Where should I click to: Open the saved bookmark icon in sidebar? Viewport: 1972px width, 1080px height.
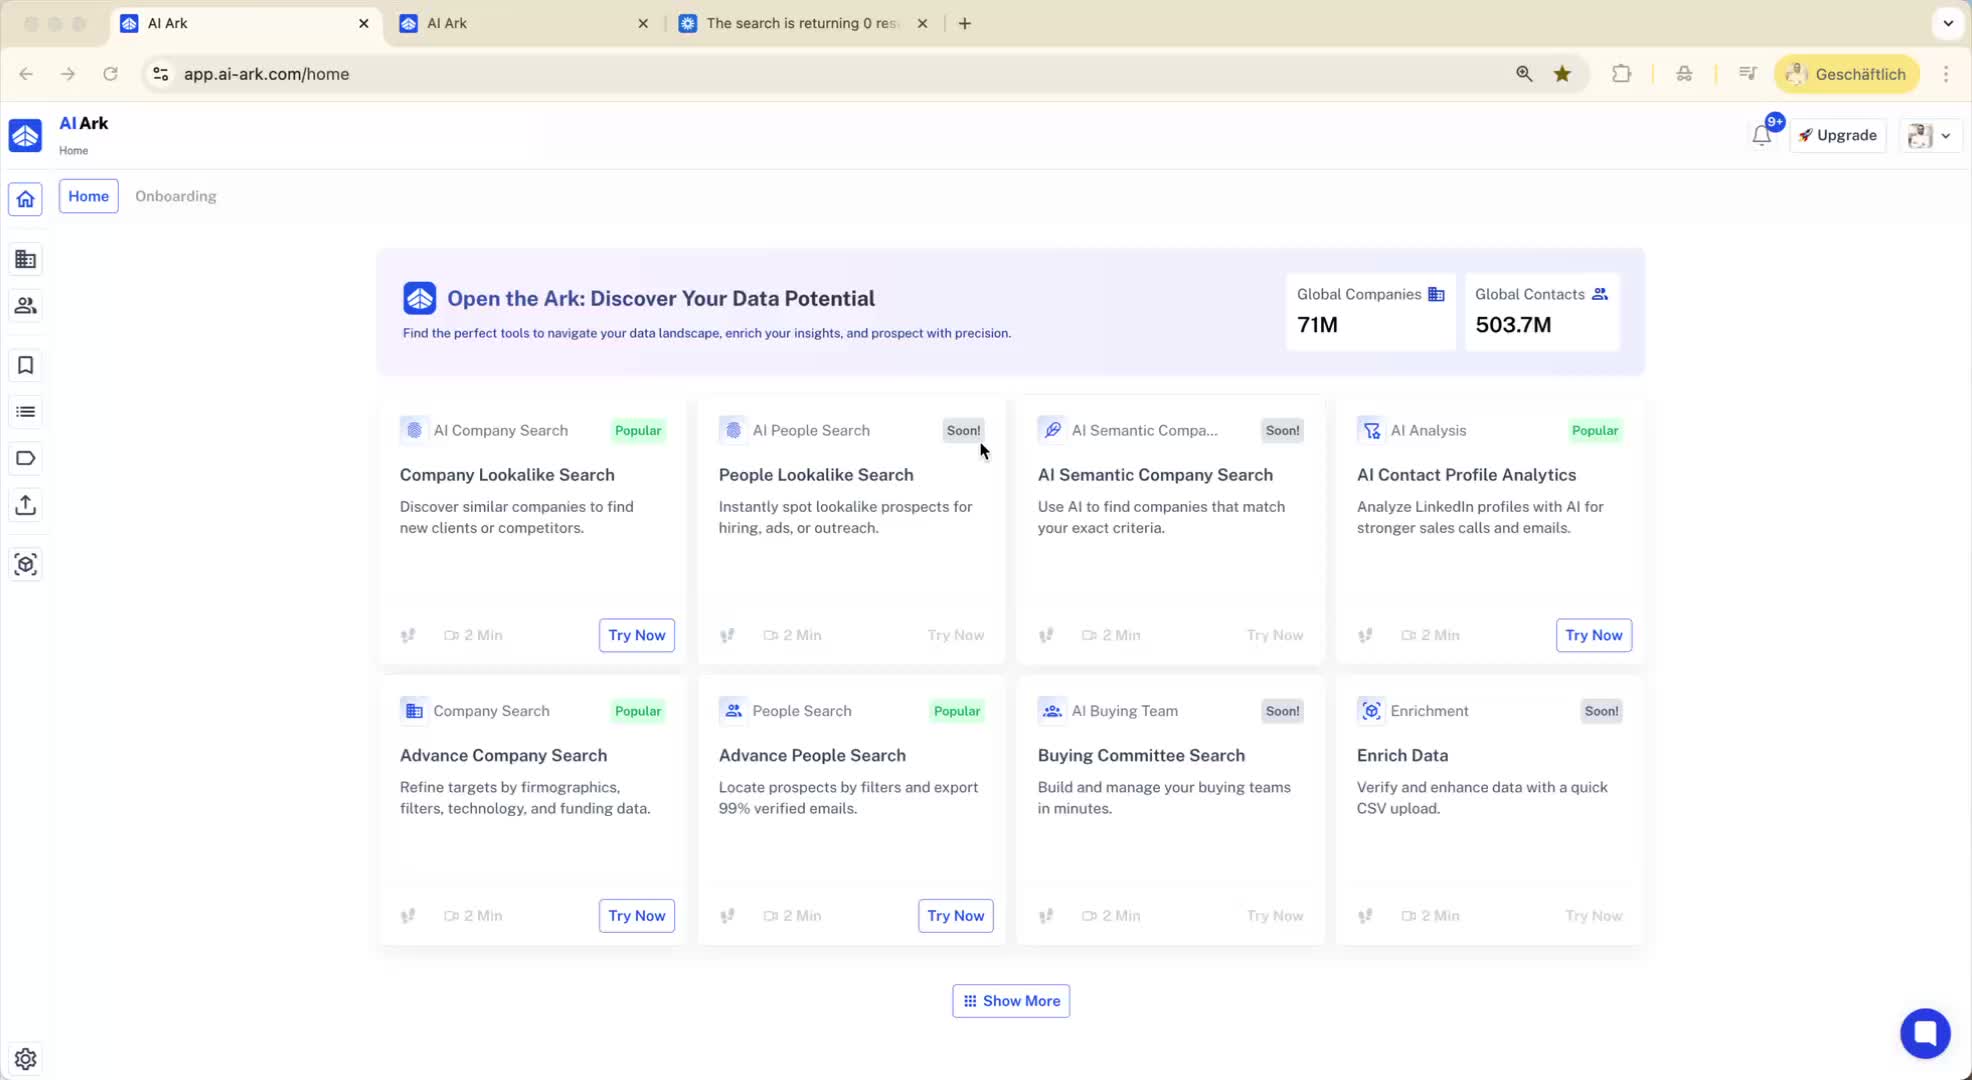click(x=26, y=366)
